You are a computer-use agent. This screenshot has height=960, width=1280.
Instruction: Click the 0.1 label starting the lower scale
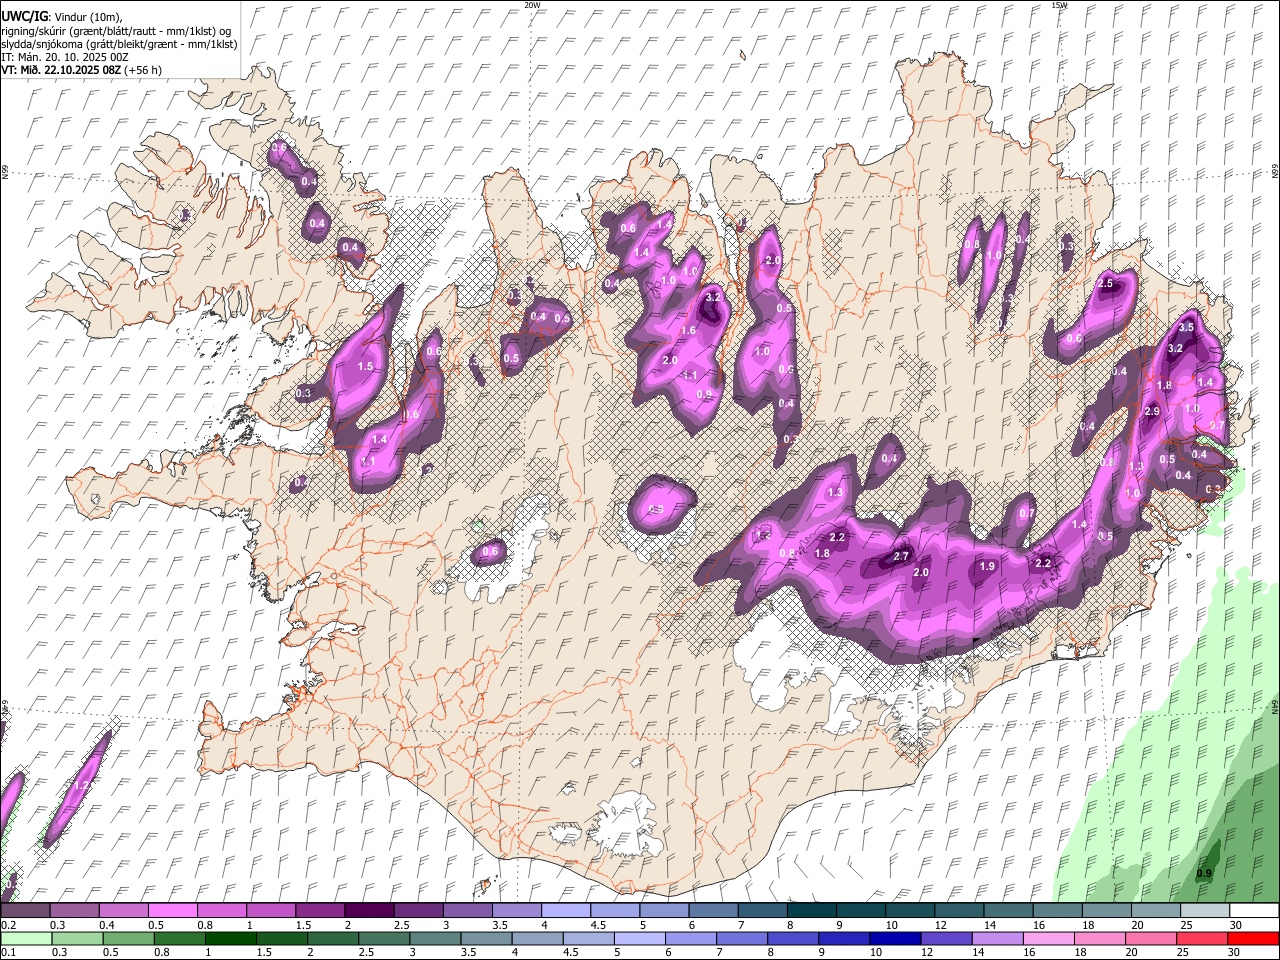point(8,952)
